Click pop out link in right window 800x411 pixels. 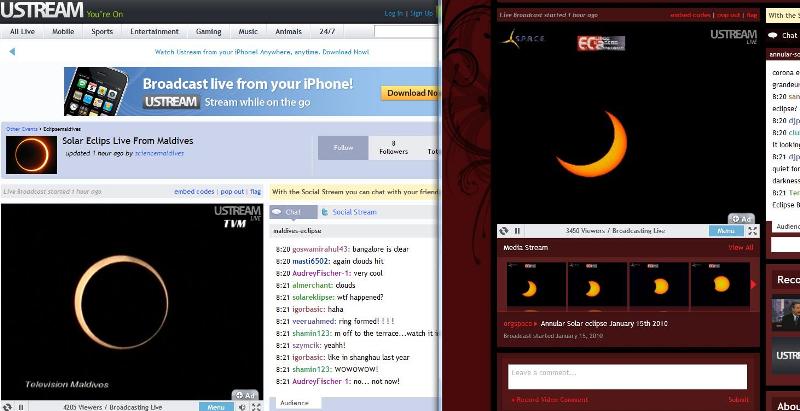[x=728, y=15]
